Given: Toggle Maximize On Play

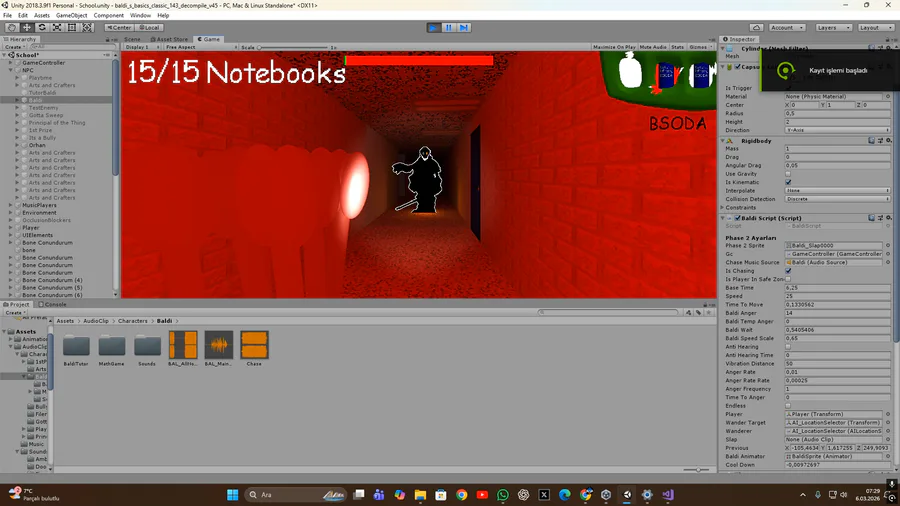Looking at the screenshot, I should (614, 47).
